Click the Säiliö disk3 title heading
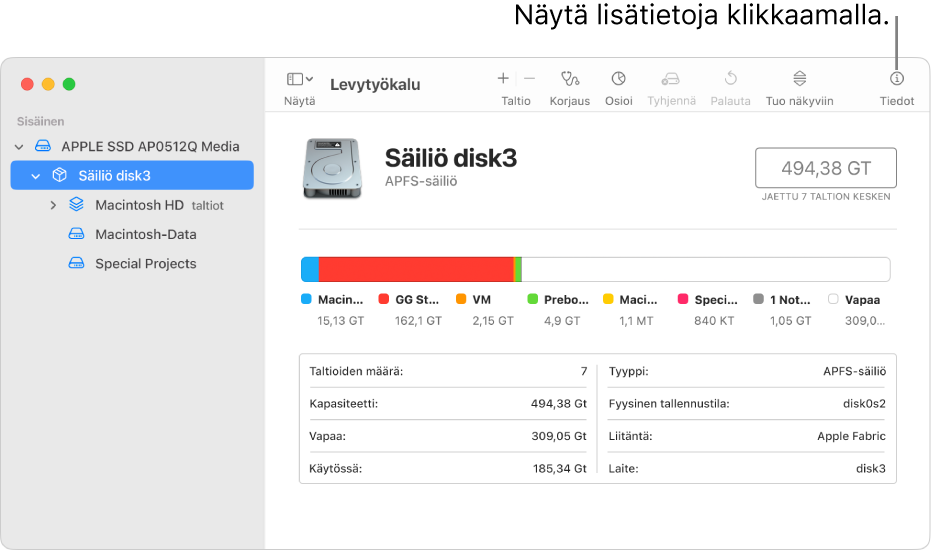 pos(451,158)
